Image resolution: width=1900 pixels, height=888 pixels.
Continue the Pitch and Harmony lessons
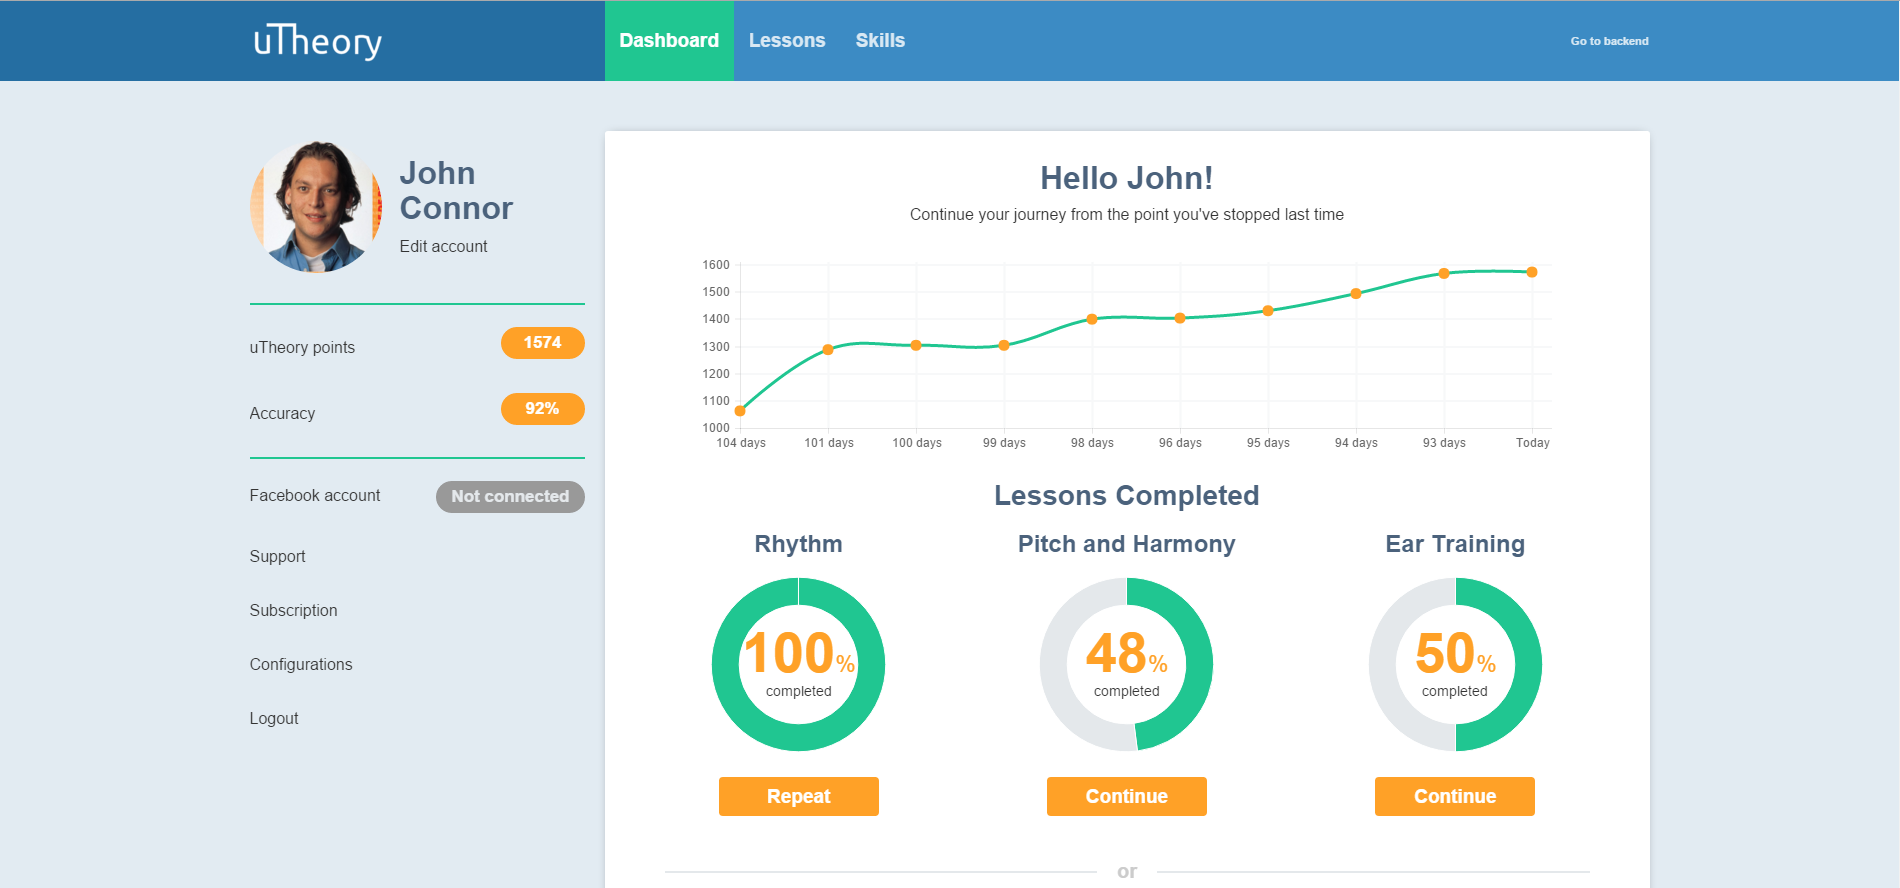(1126, 796)
